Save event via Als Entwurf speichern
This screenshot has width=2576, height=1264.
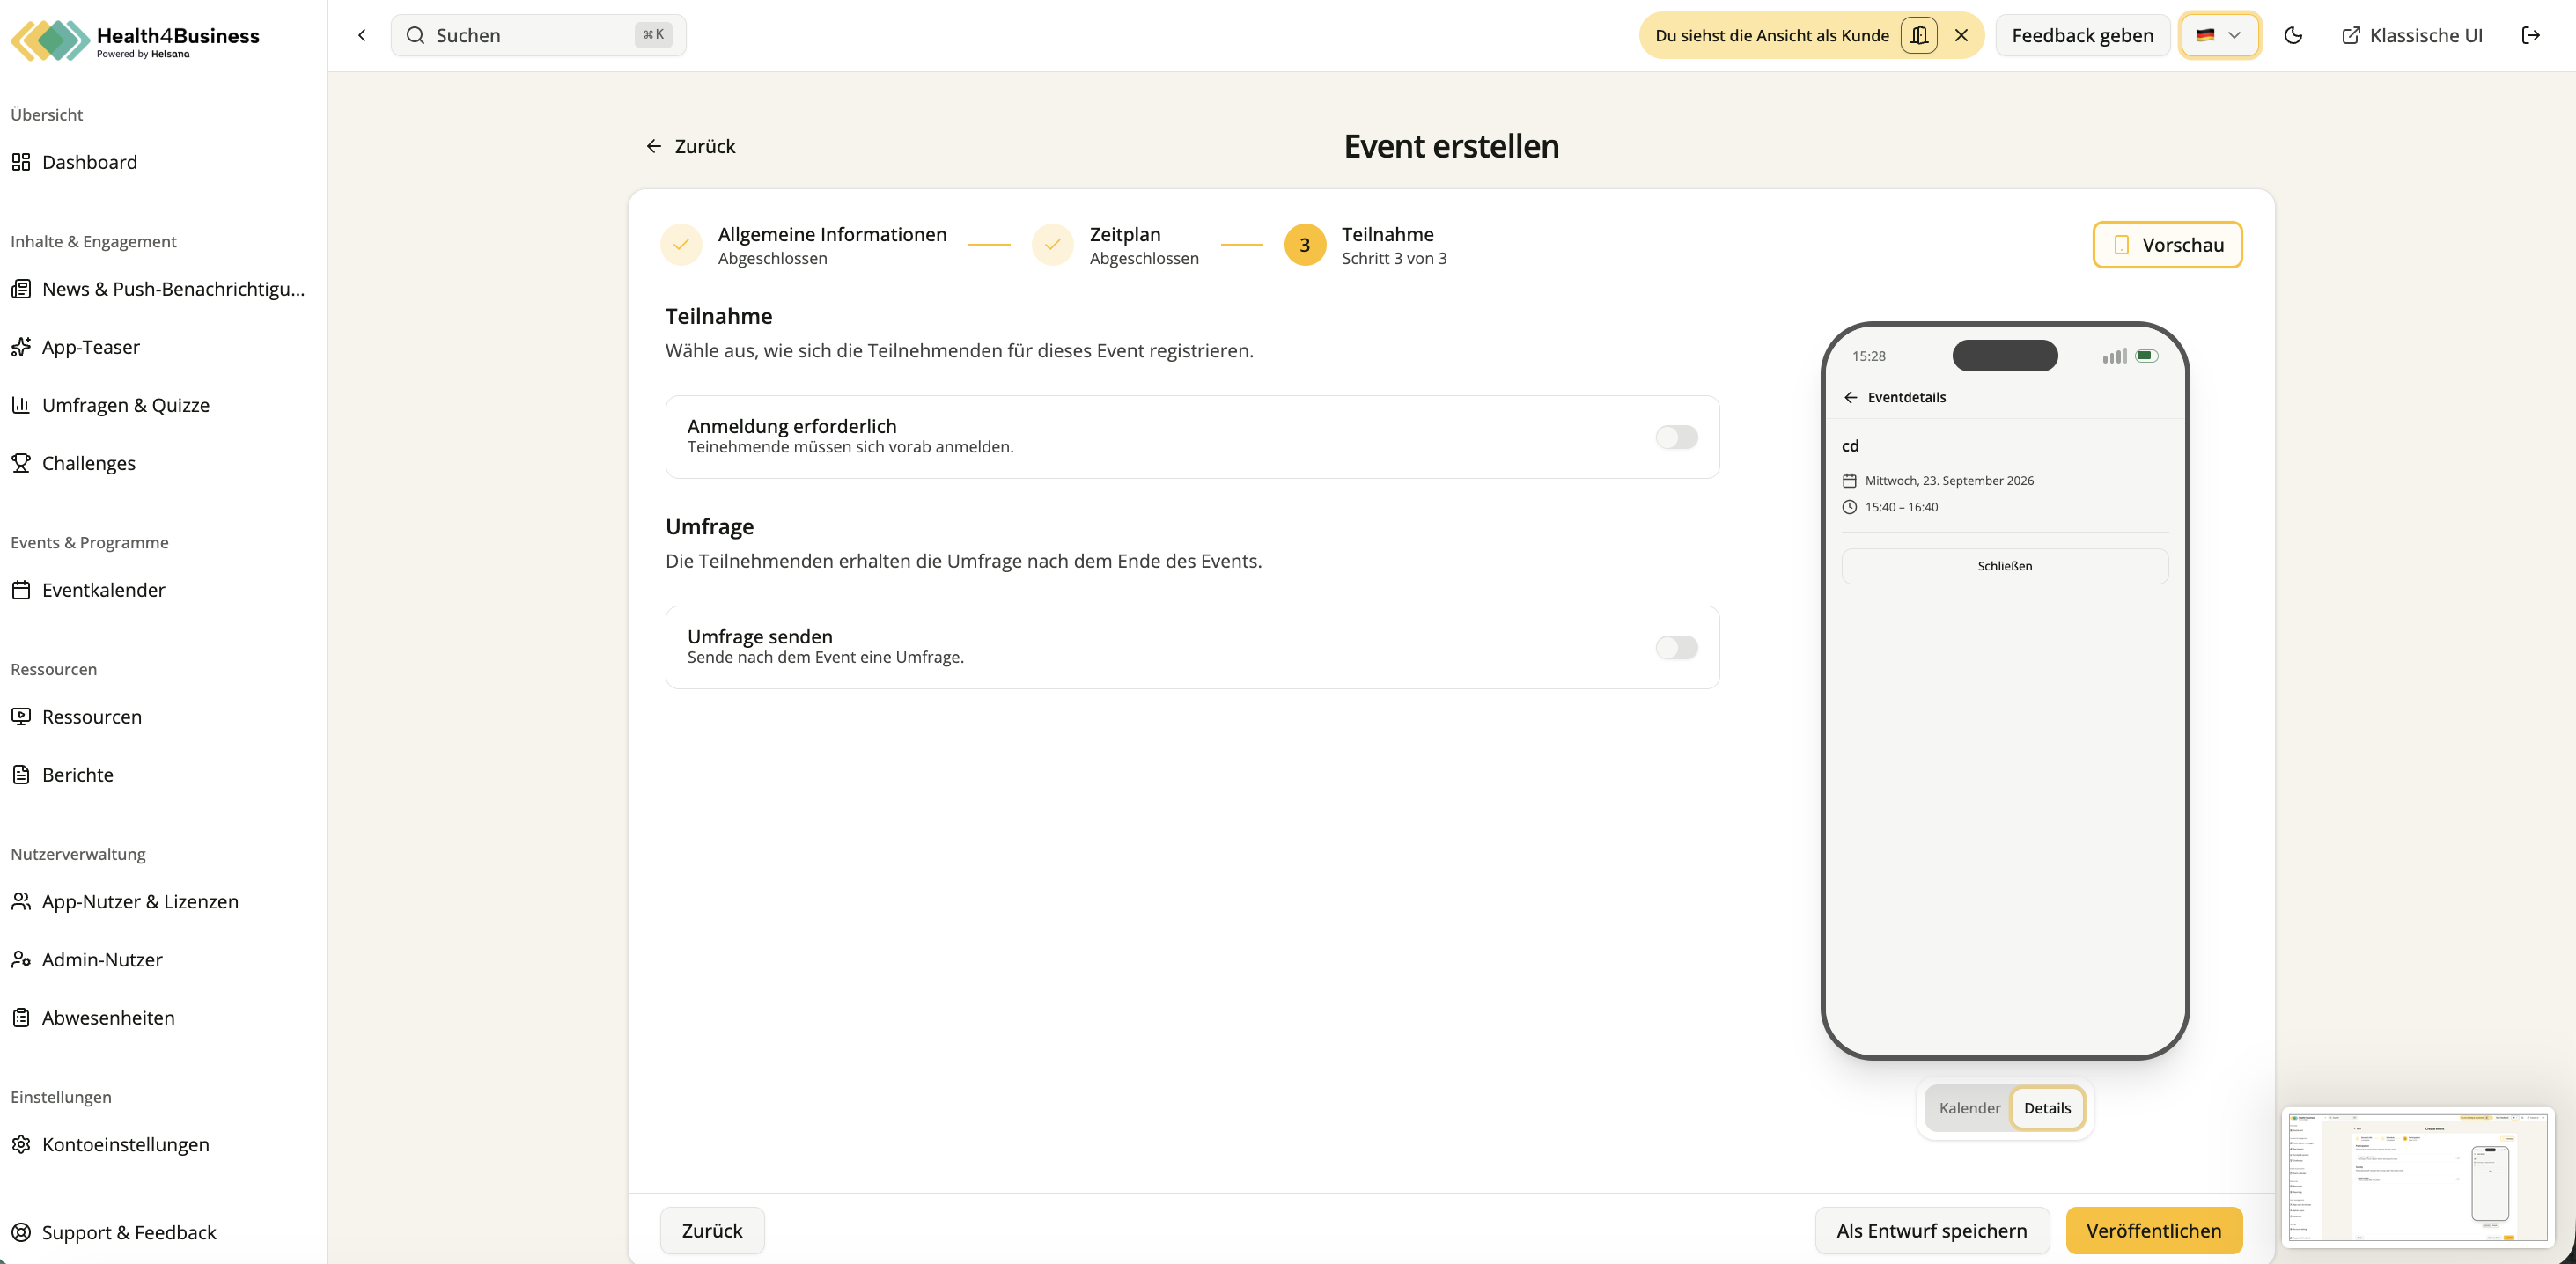(x=1931, y=1230)
